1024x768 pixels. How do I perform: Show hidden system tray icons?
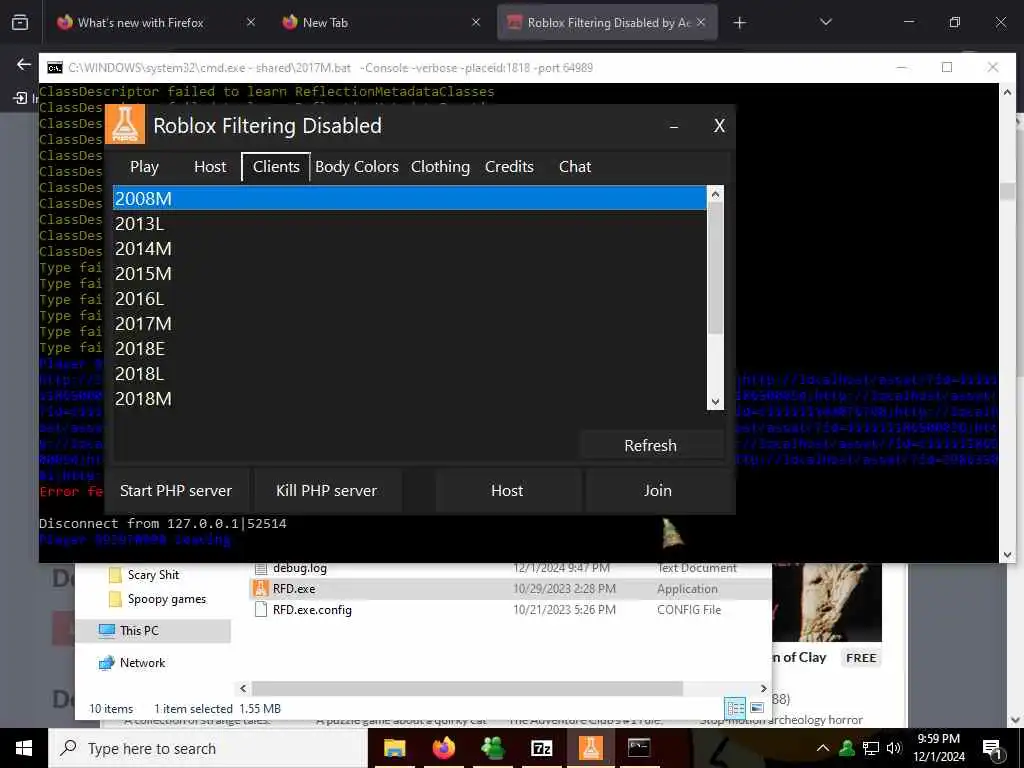tap(823, 748)
